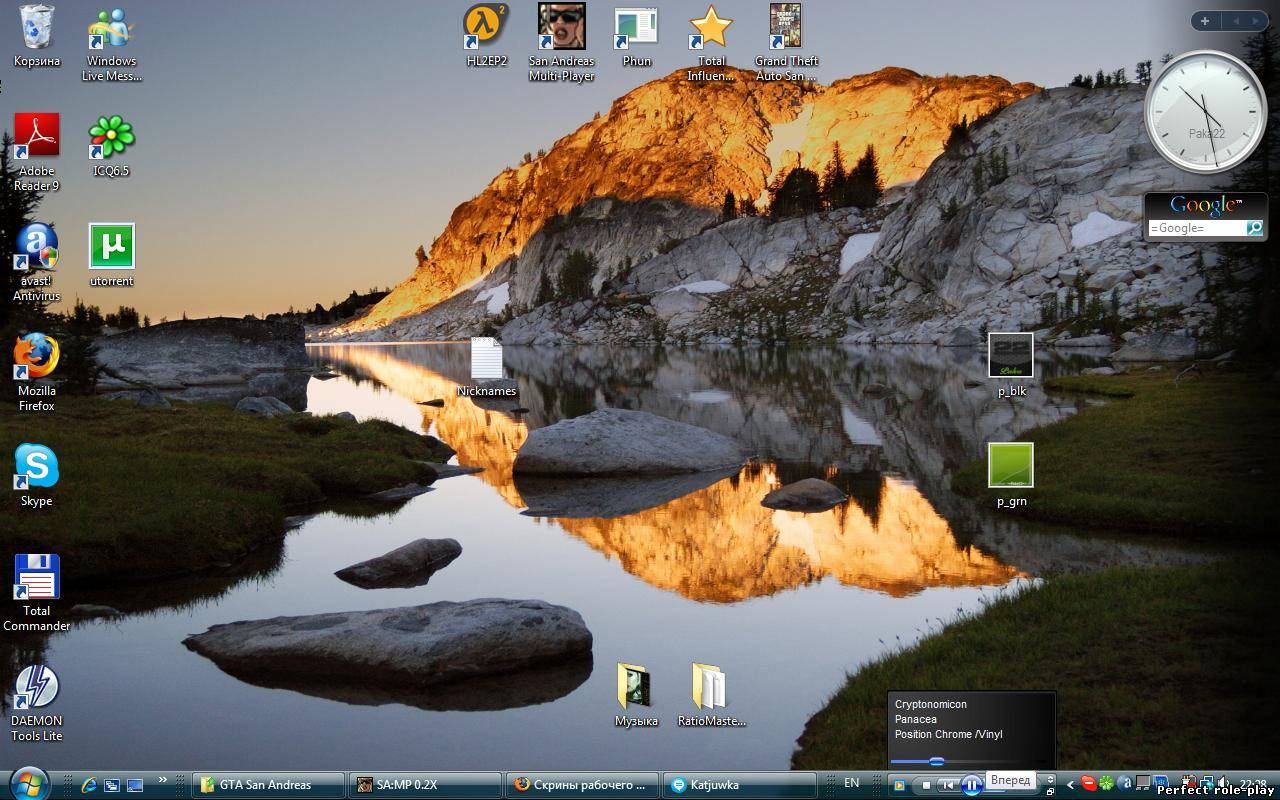The image size is (1280, 800).
Task: Select the Total Influence star icon
Action: tap(711, 43)
